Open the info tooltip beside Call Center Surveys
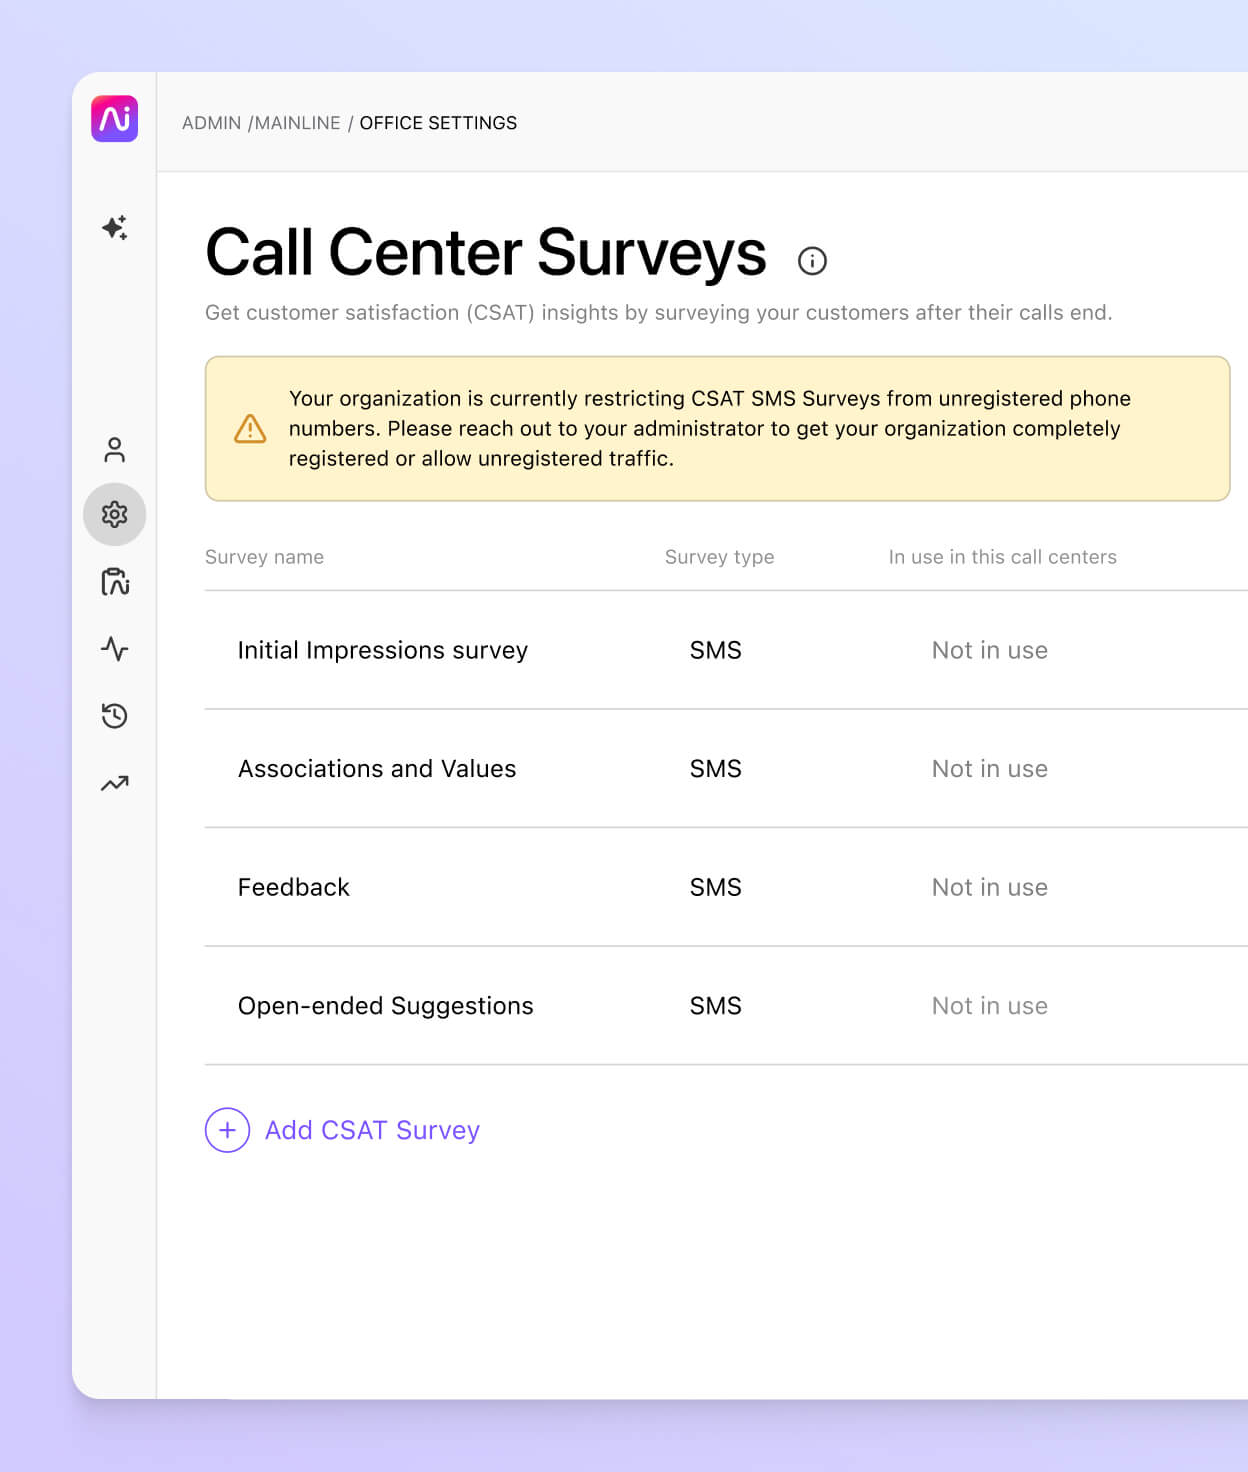 812,260
